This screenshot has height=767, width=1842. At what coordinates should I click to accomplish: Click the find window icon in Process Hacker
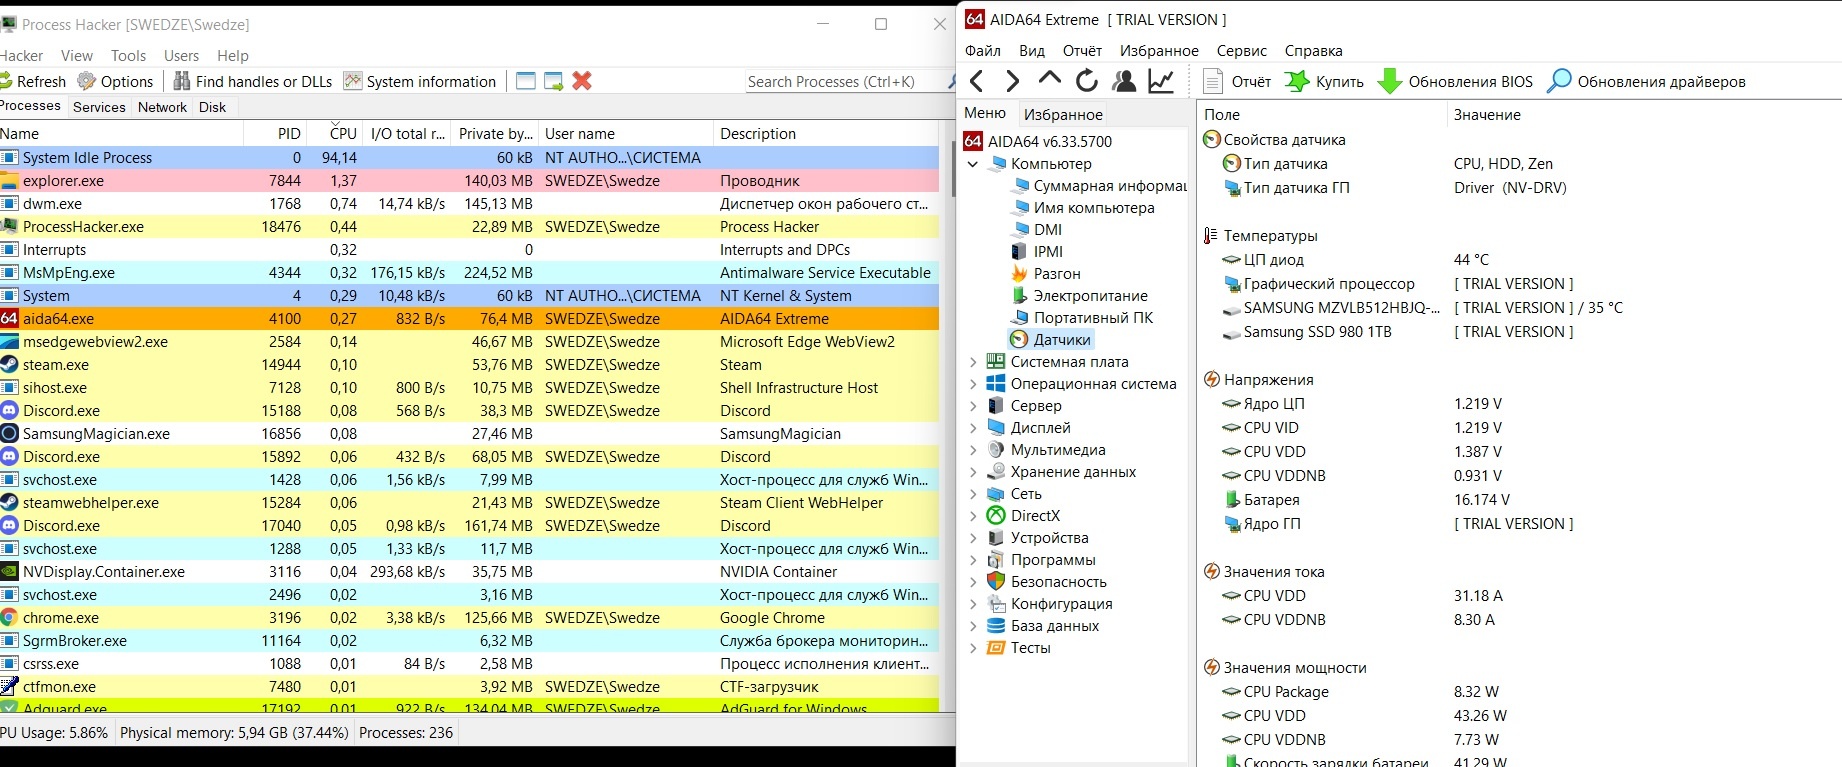click(x=526, y=81)
